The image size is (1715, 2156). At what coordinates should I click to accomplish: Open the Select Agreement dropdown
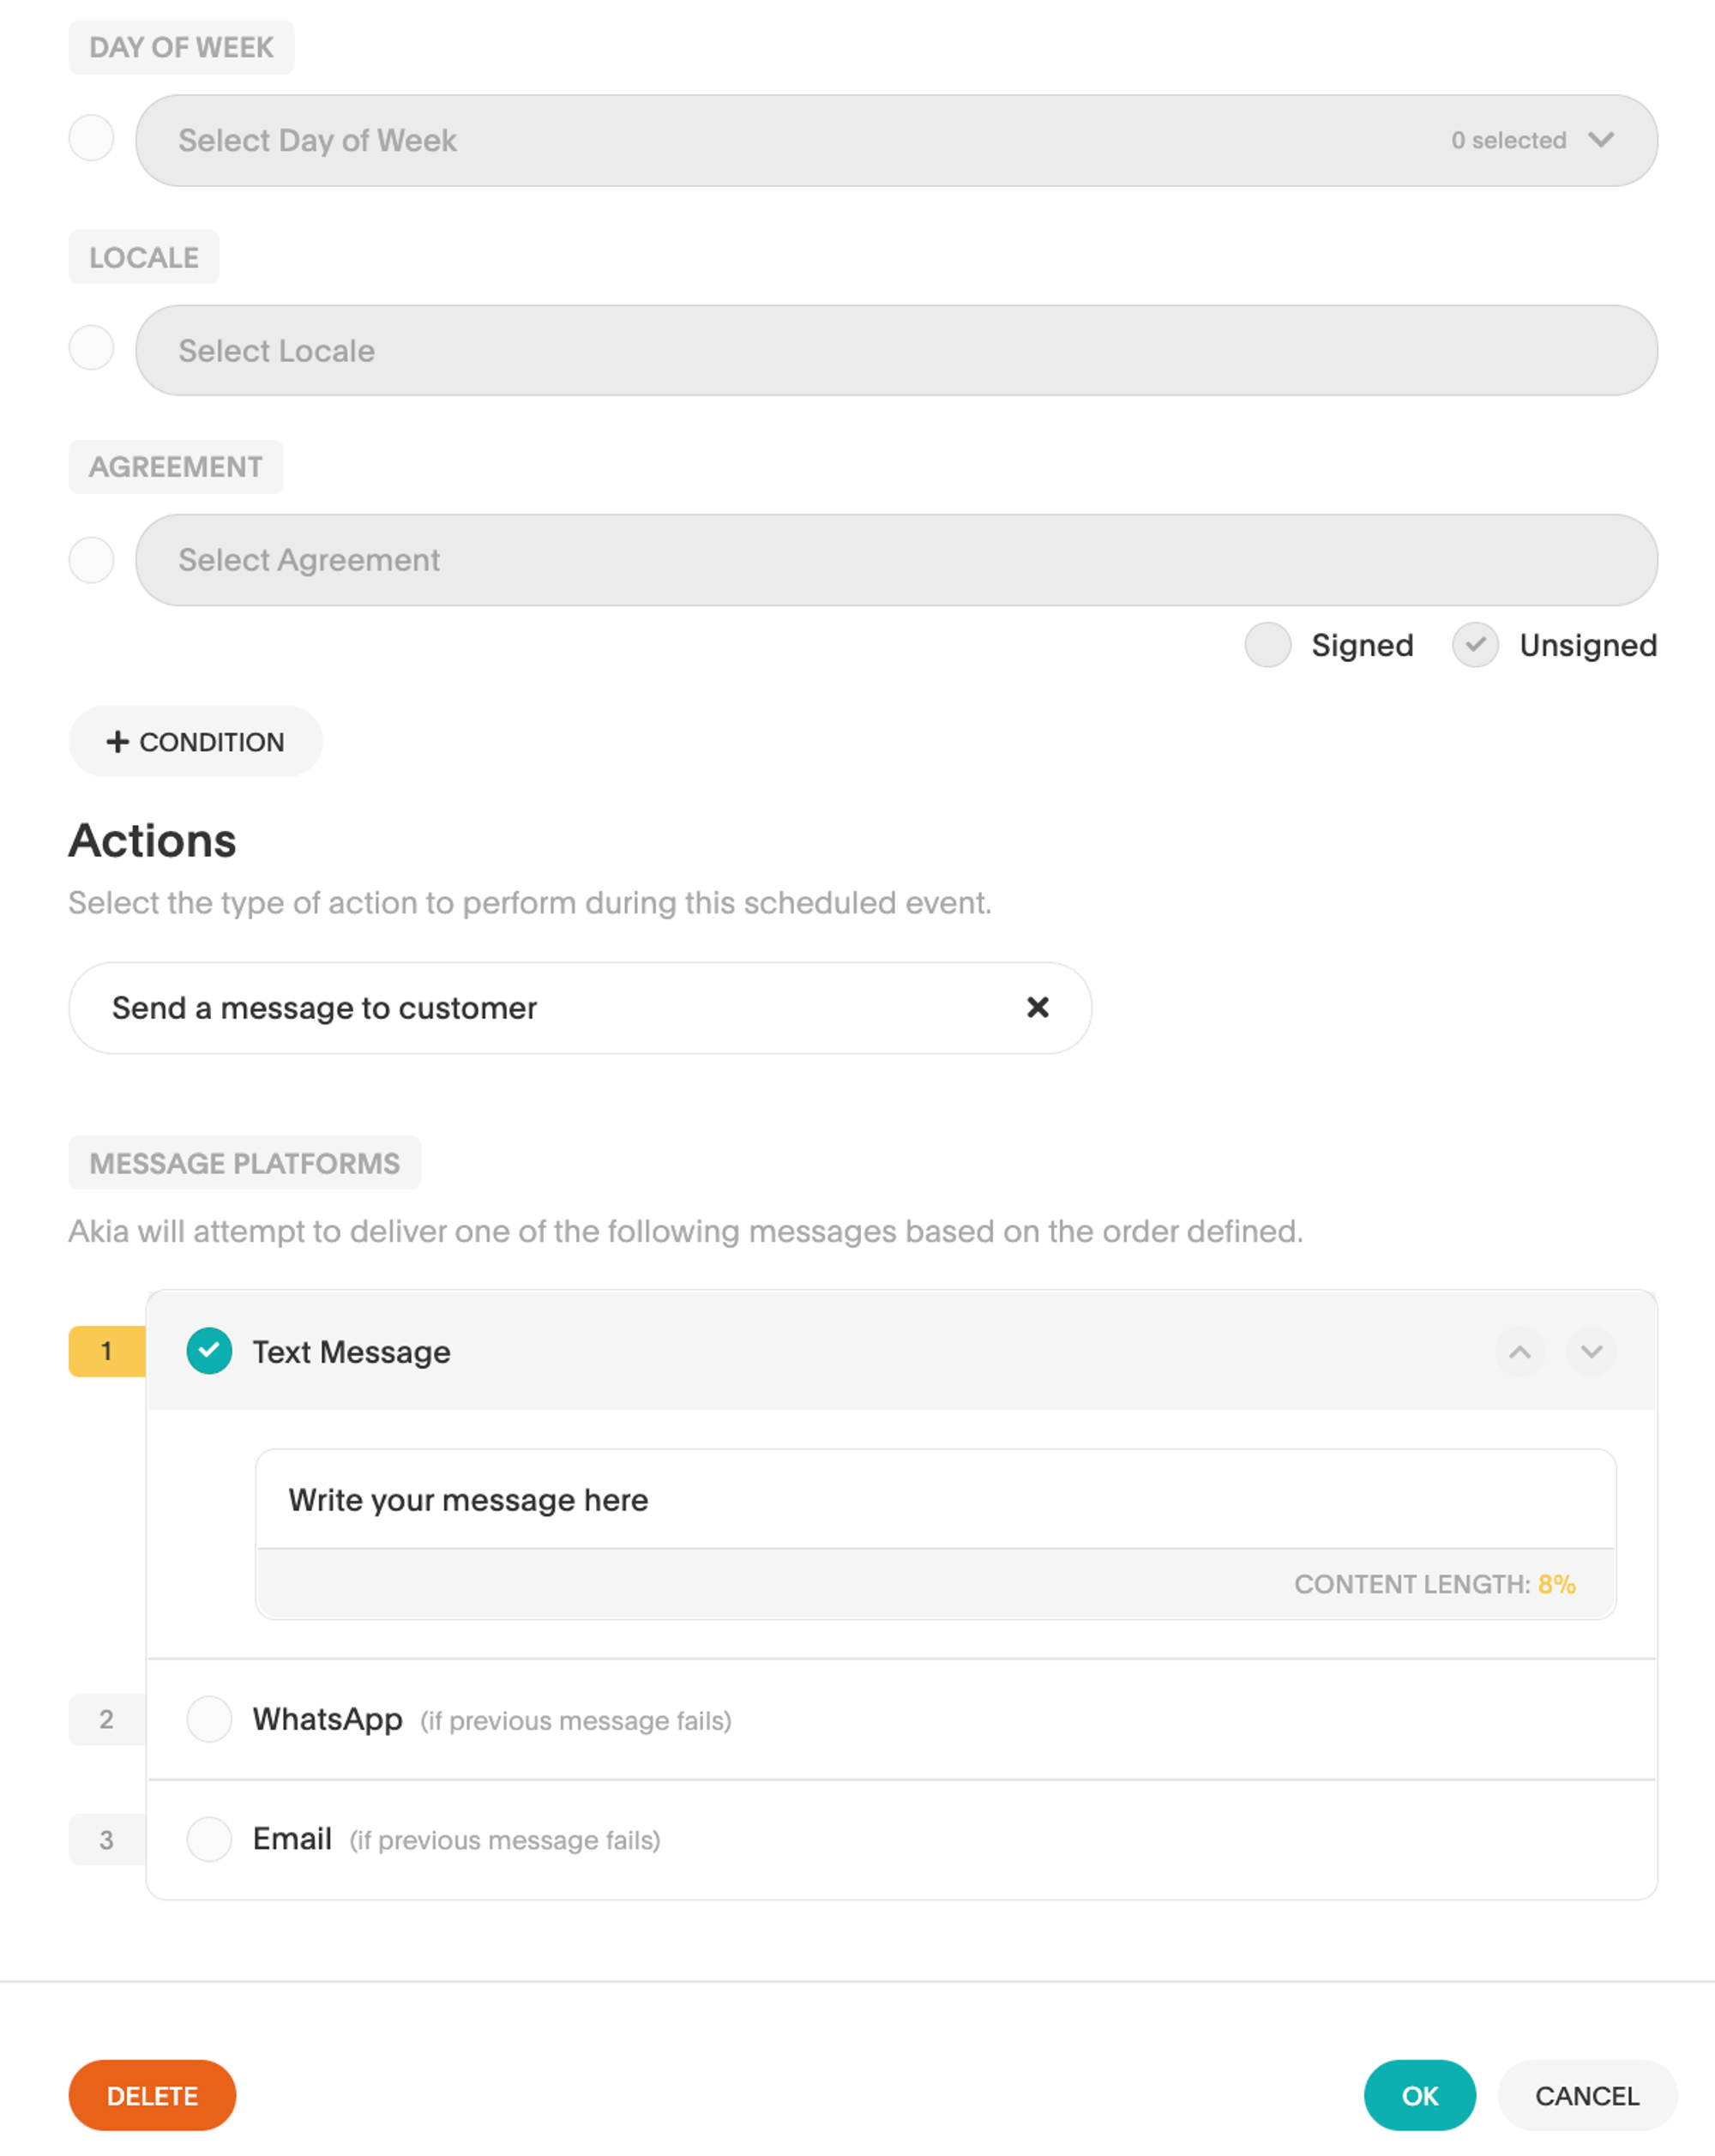pos(896,558)
